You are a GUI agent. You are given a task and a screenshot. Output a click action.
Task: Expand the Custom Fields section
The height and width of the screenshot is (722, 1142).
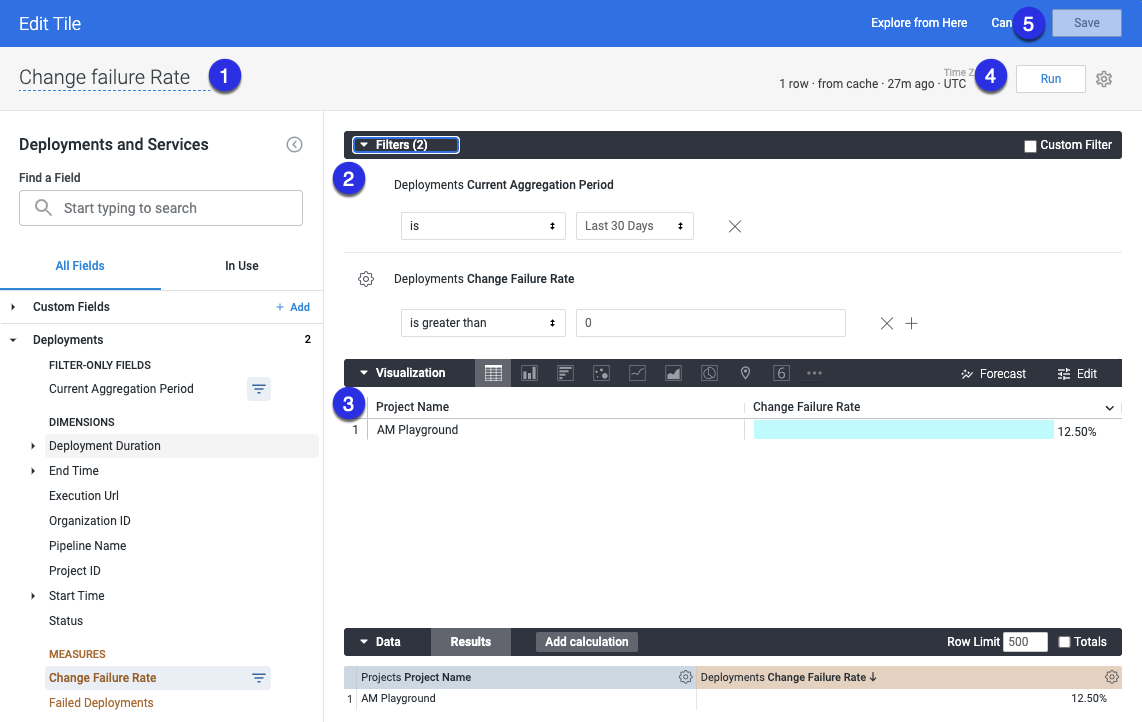[14, 307]
